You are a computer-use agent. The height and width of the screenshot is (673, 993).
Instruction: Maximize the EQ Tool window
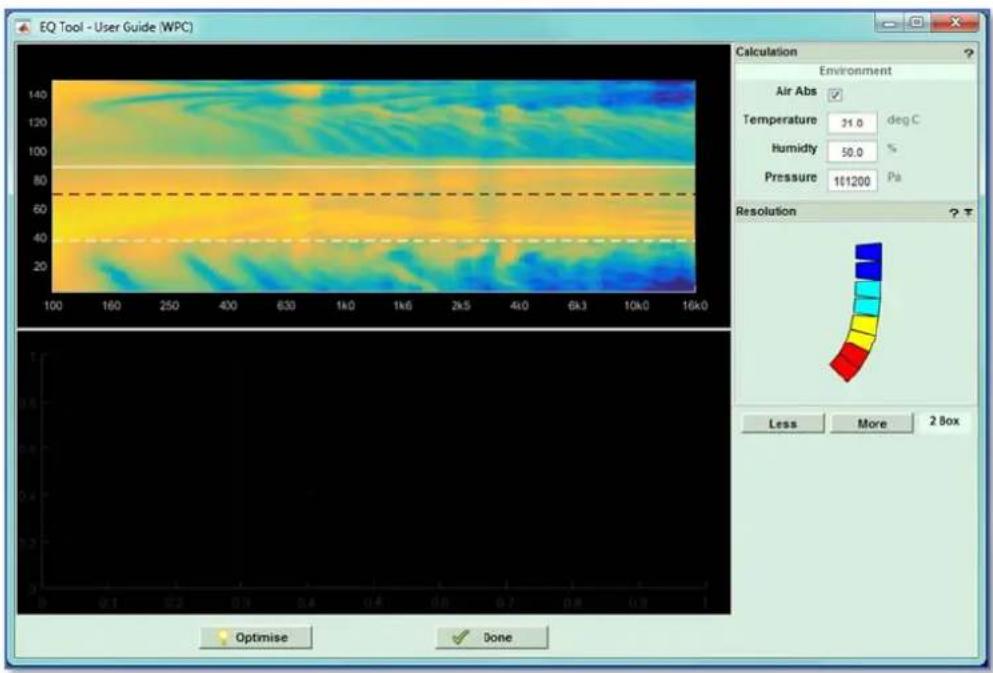click(x=916, y=23)
